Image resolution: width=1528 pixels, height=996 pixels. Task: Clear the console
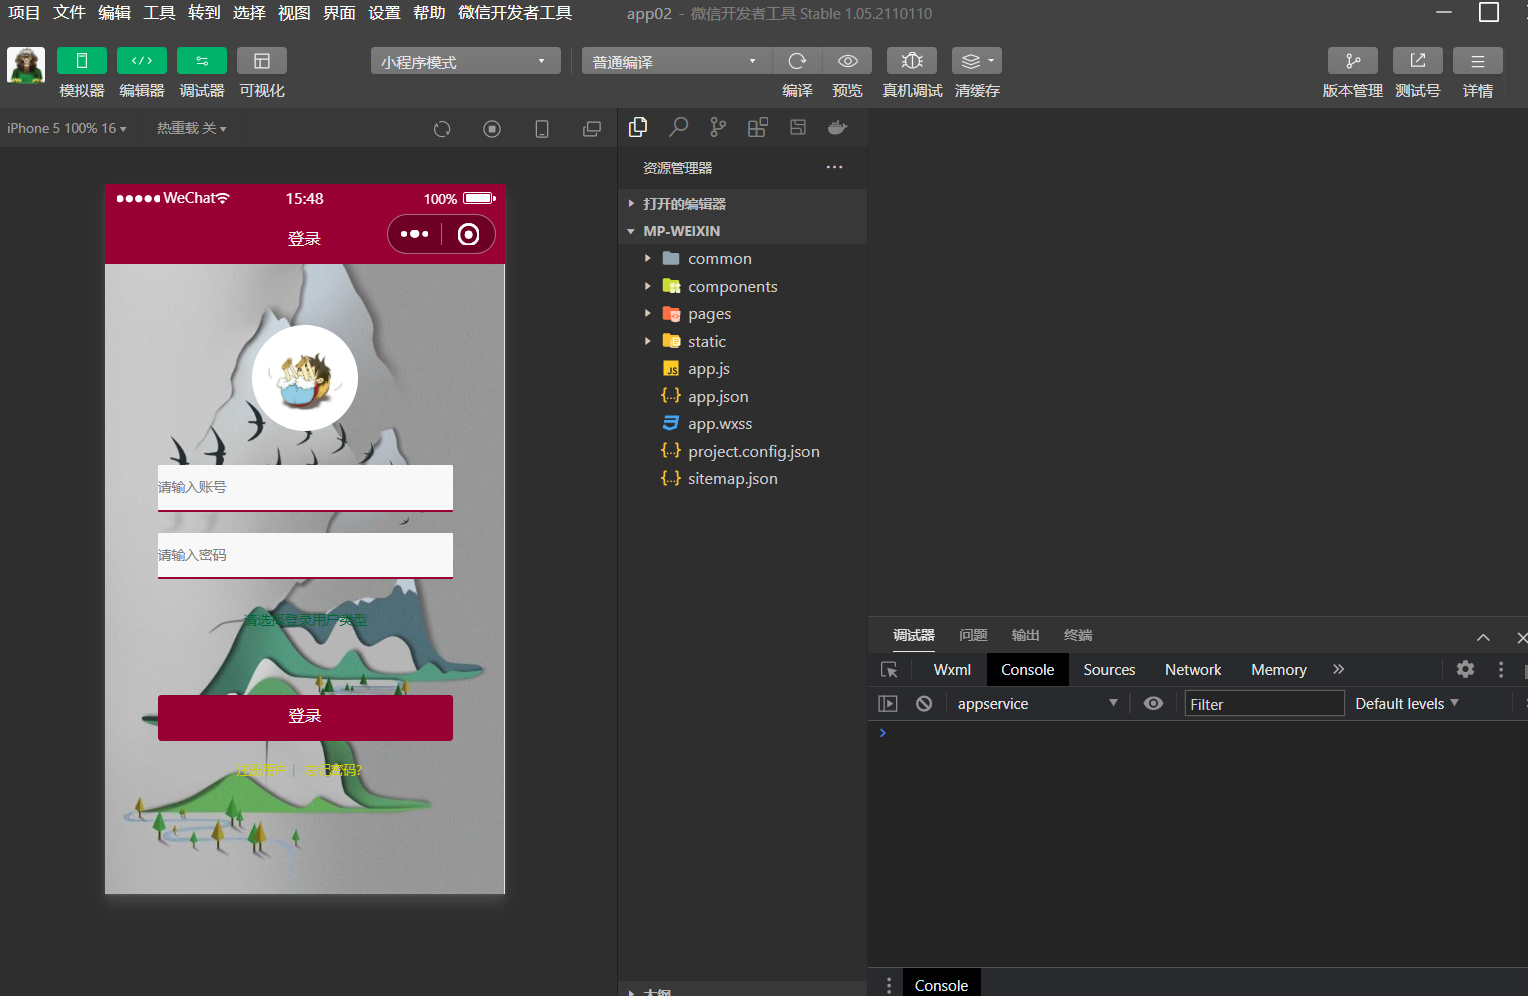[x=924, y=704]
